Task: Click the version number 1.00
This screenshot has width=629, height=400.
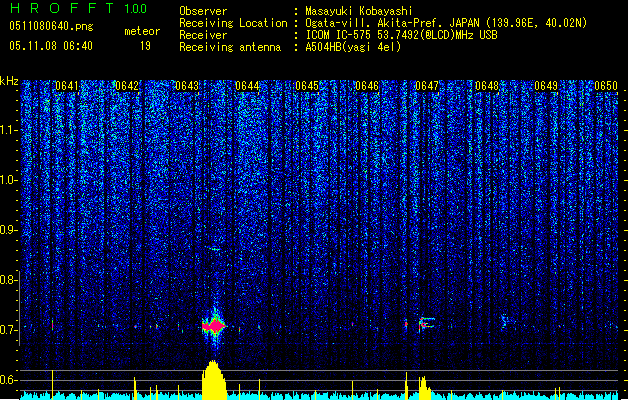Action: point(136,9)
